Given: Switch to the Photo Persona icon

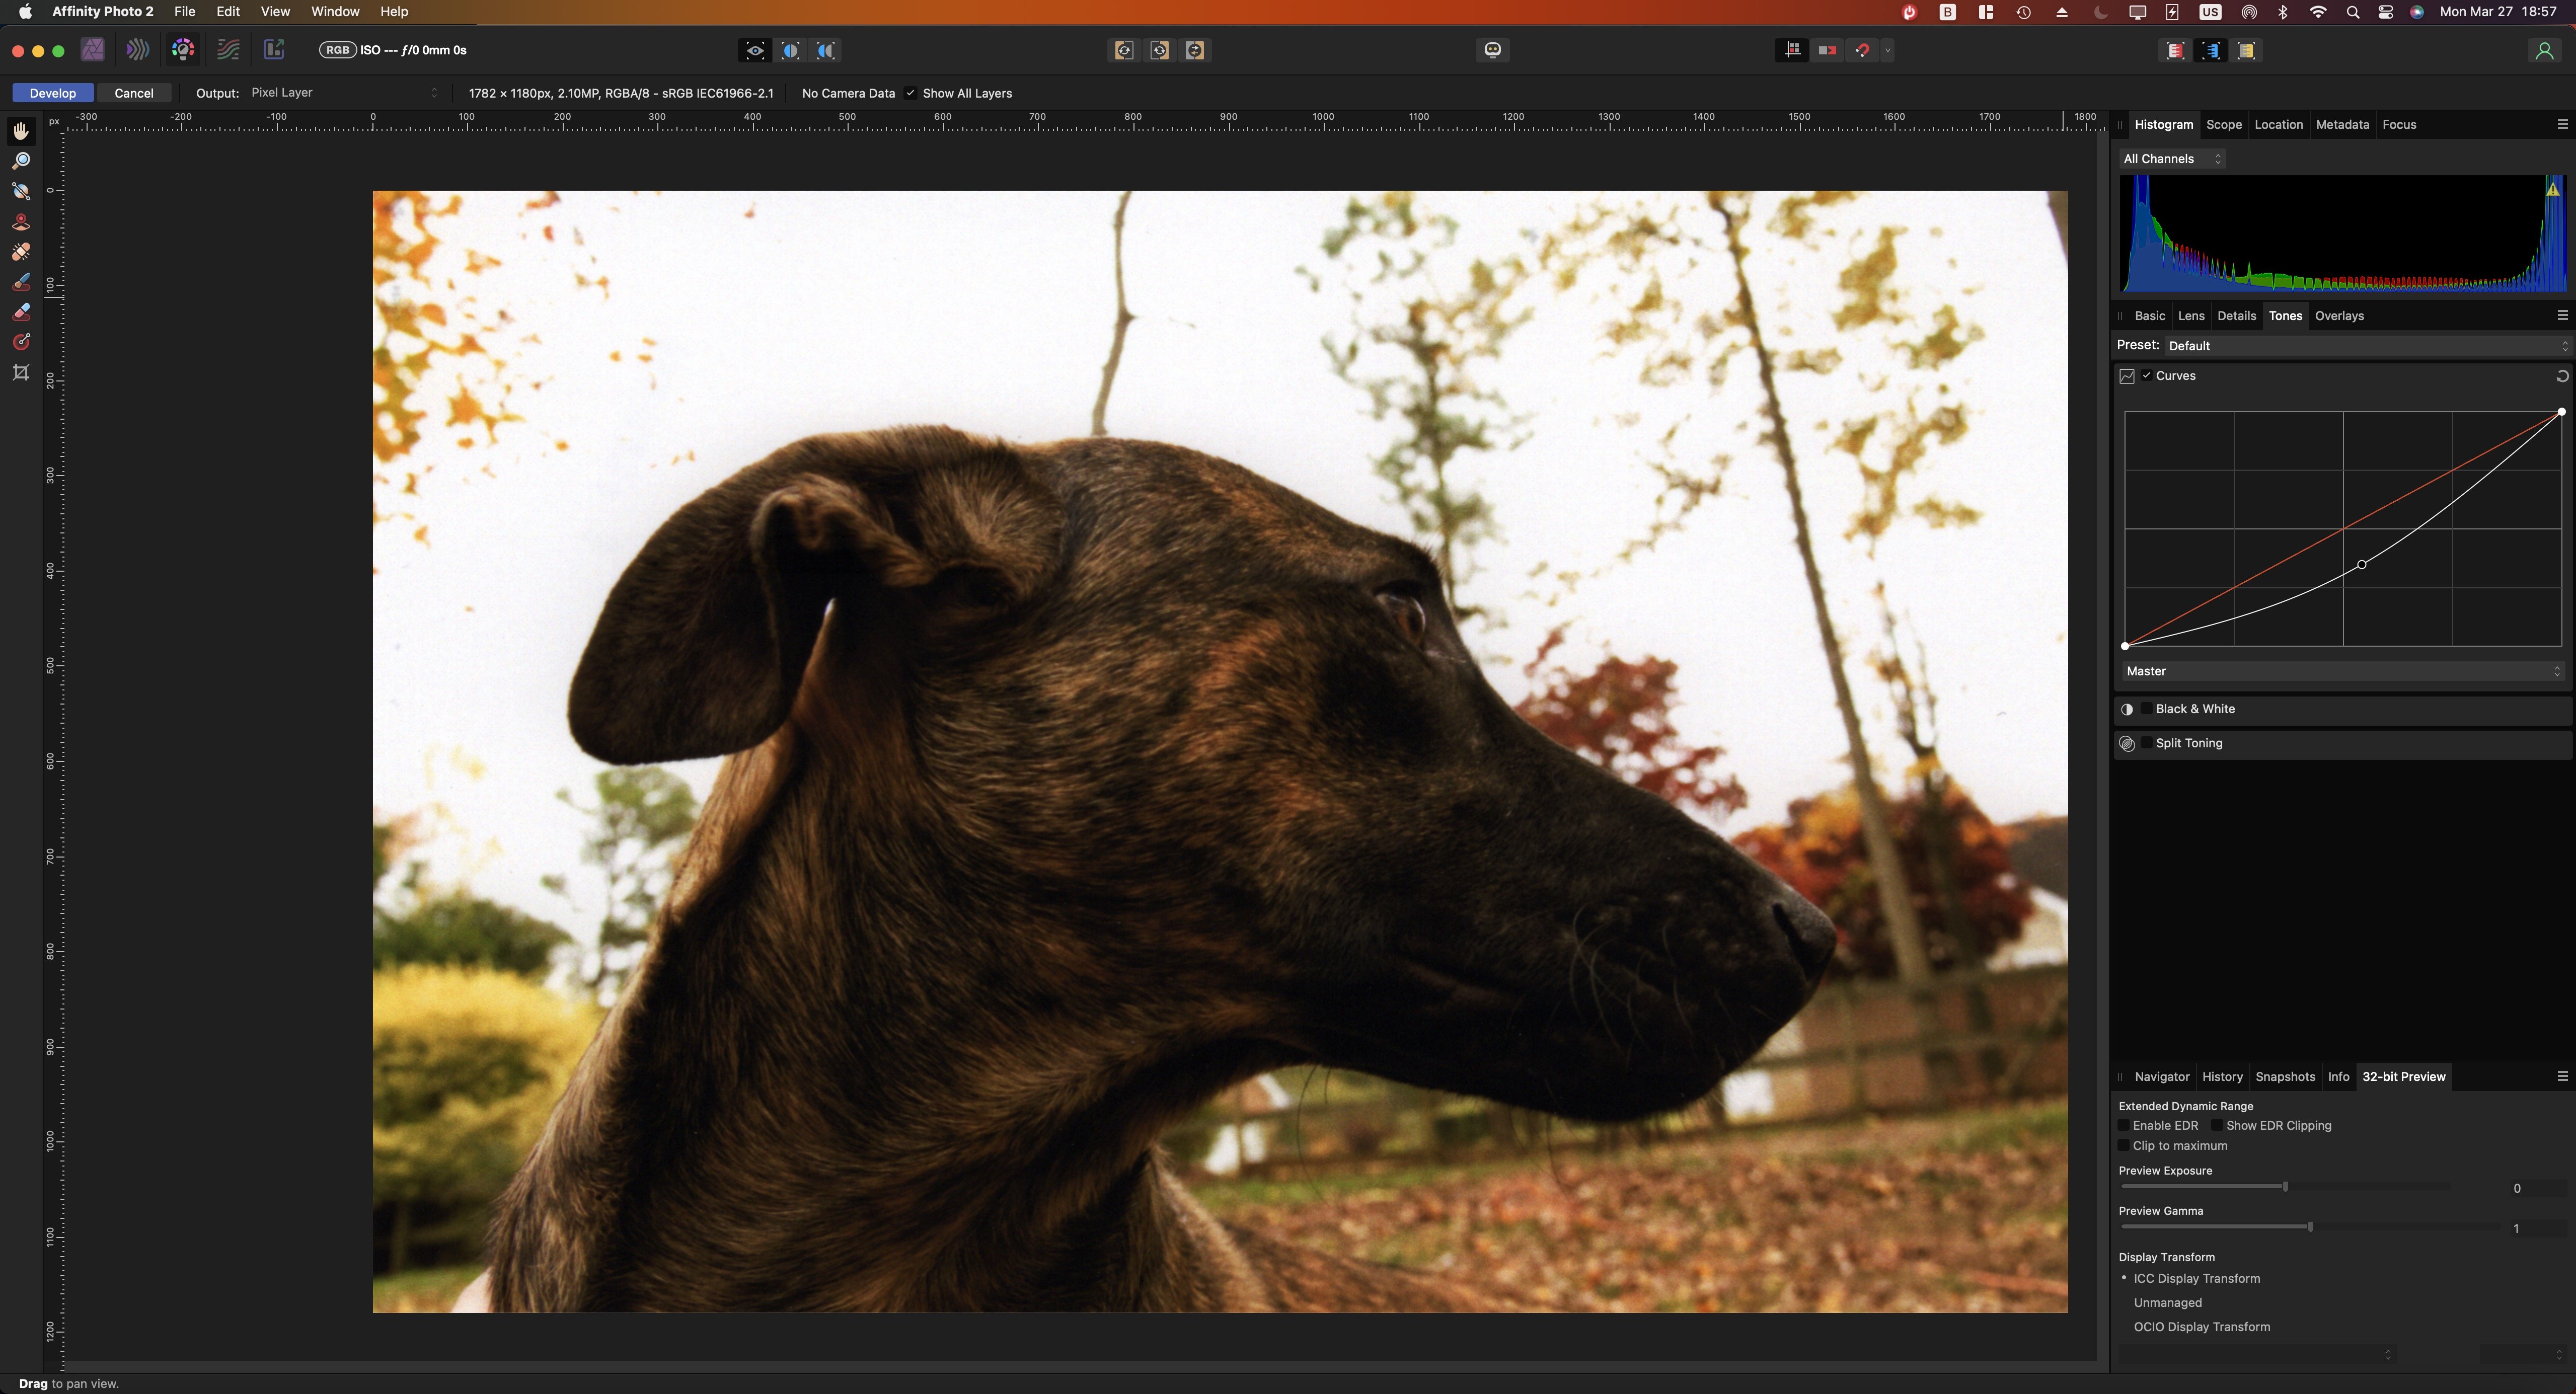Looking at the screenshot, I should click(x=93, y=50).
